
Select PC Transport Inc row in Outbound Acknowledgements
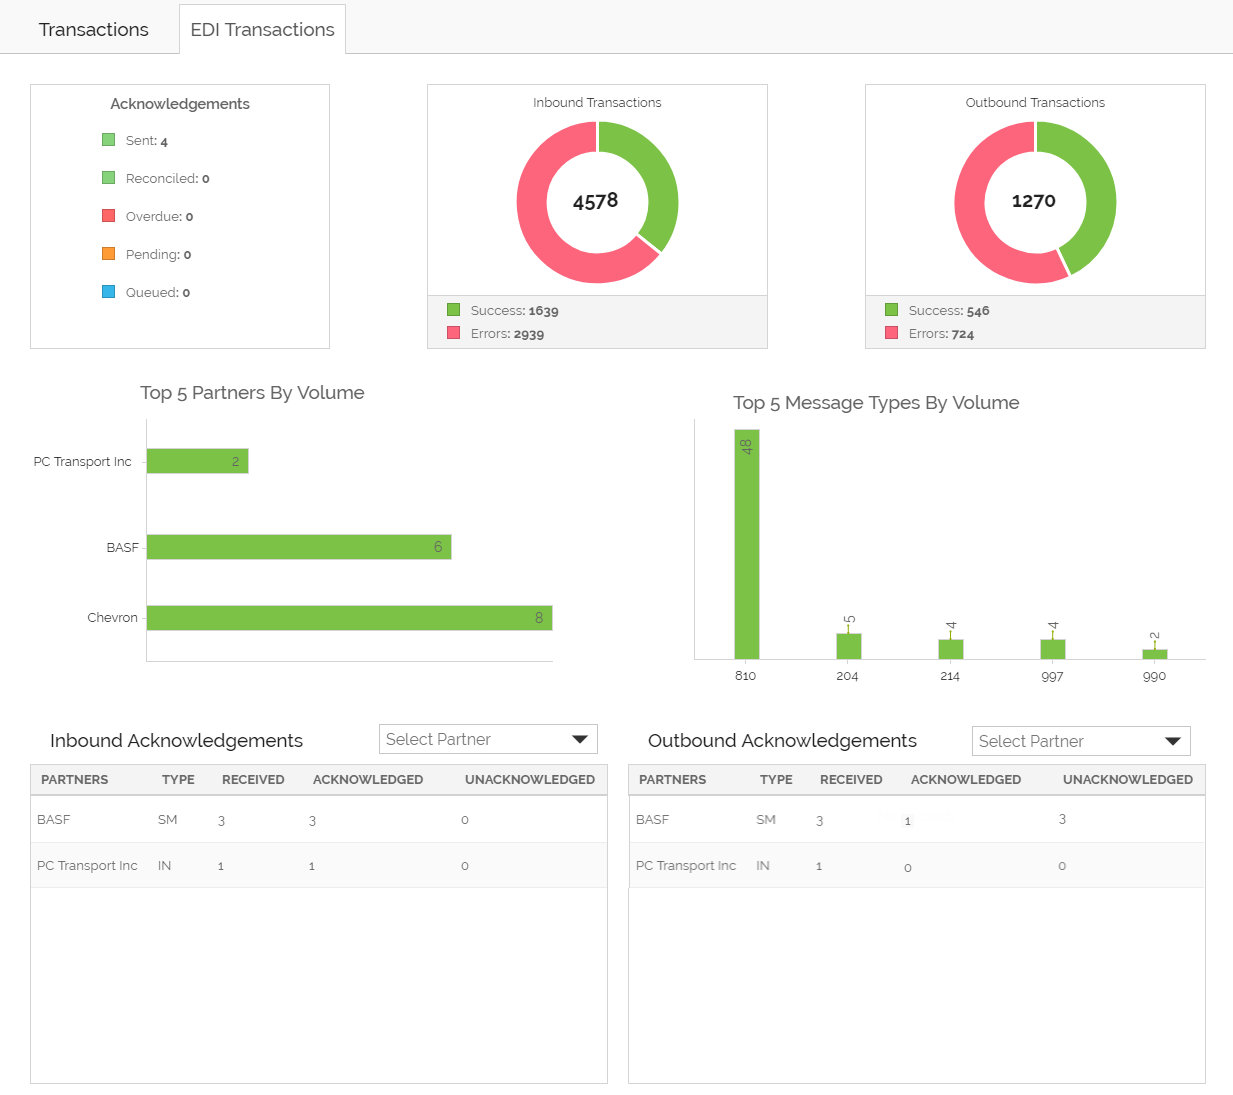coord(916,866)
